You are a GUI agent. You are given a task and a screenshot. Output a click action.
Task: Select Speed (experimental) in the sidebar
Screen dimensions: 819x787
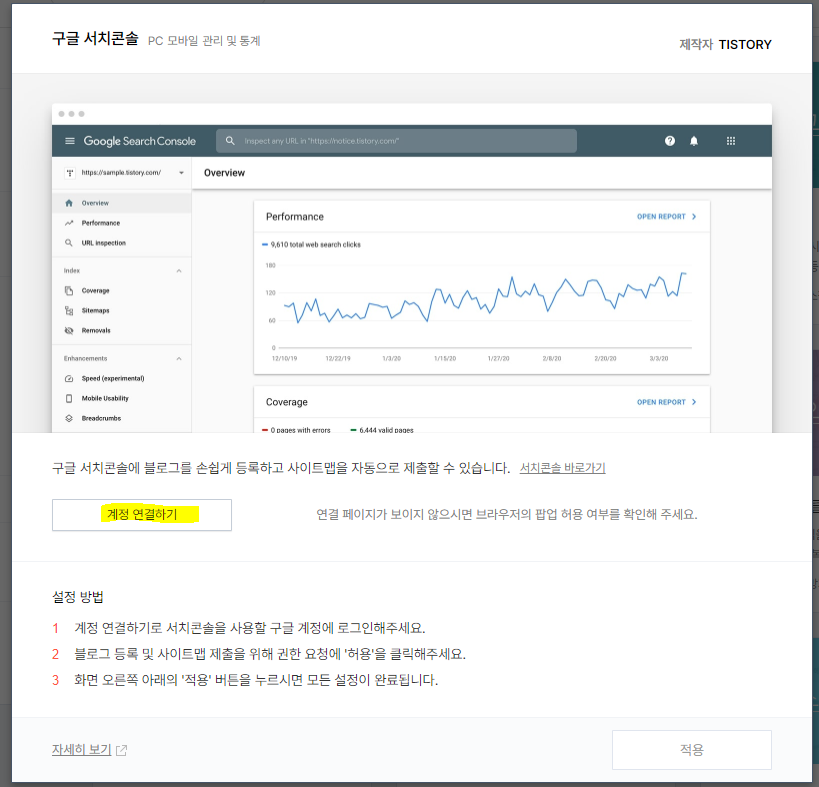pyautogui.click(x=122, y=379)
